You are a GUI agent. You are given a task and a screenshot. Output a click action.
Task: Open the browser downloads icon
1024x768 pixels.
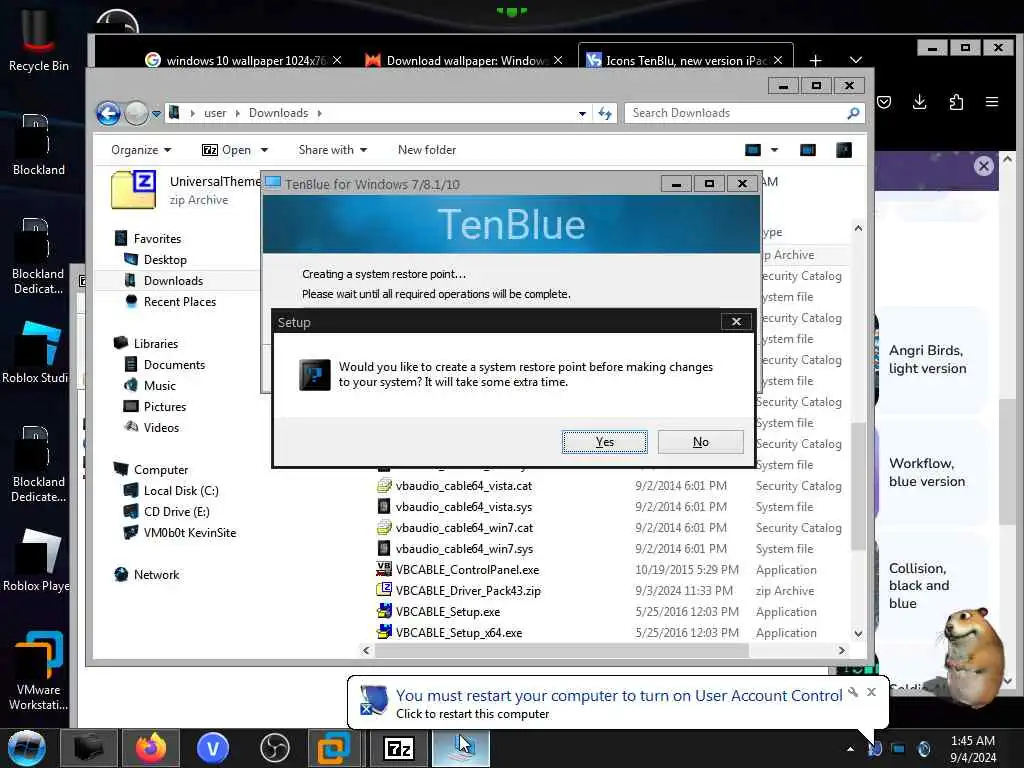tap(920, 102)
